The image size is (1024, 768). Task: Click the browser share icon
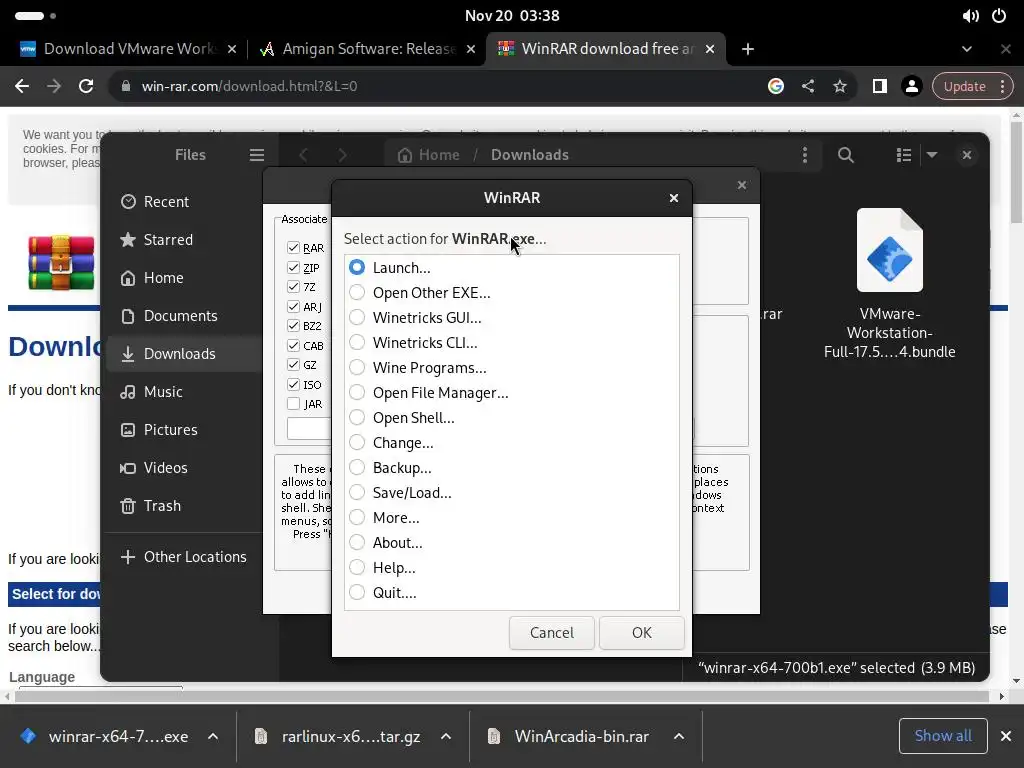808,86
